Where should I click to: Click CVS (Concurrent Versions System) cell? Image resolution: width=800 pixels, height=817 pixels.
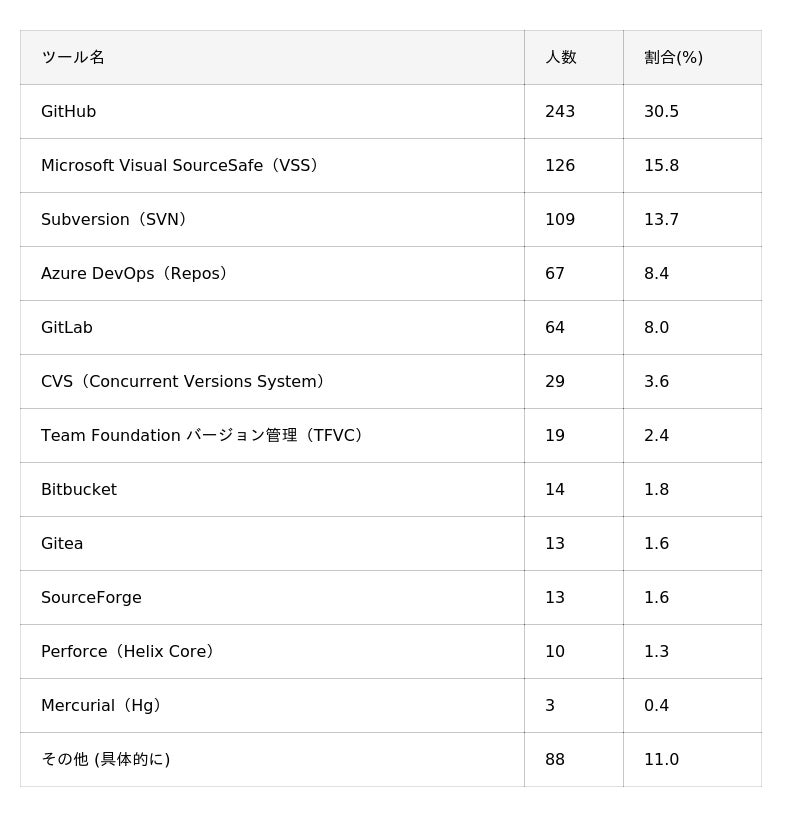(272, 381)
